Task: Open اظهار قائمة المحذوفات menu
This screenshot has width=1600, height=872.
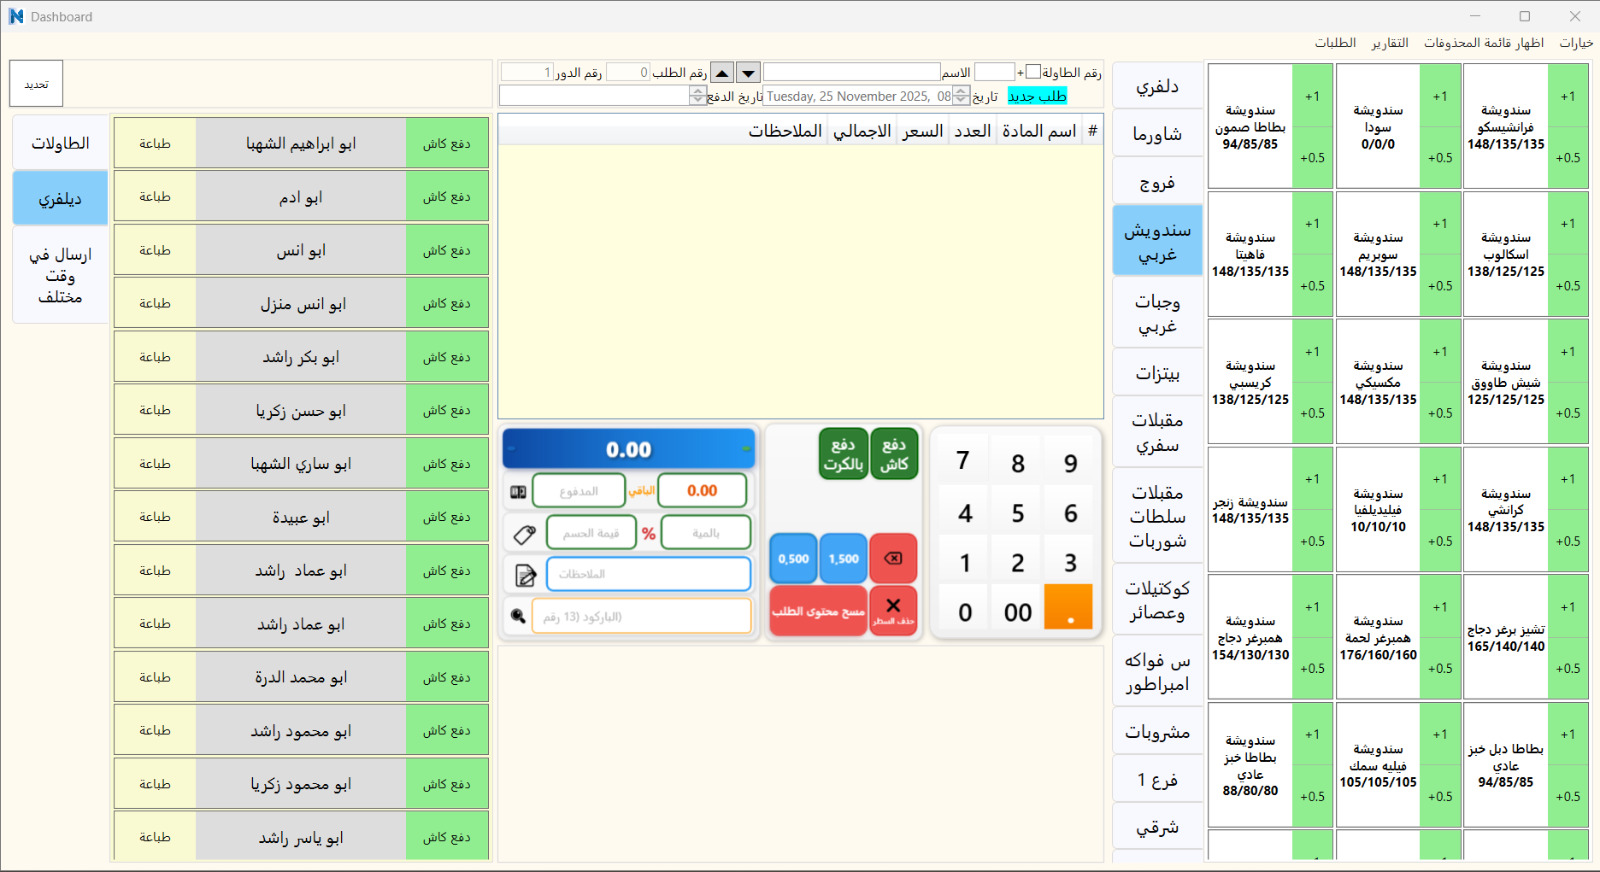Action: click(1484, 43)
